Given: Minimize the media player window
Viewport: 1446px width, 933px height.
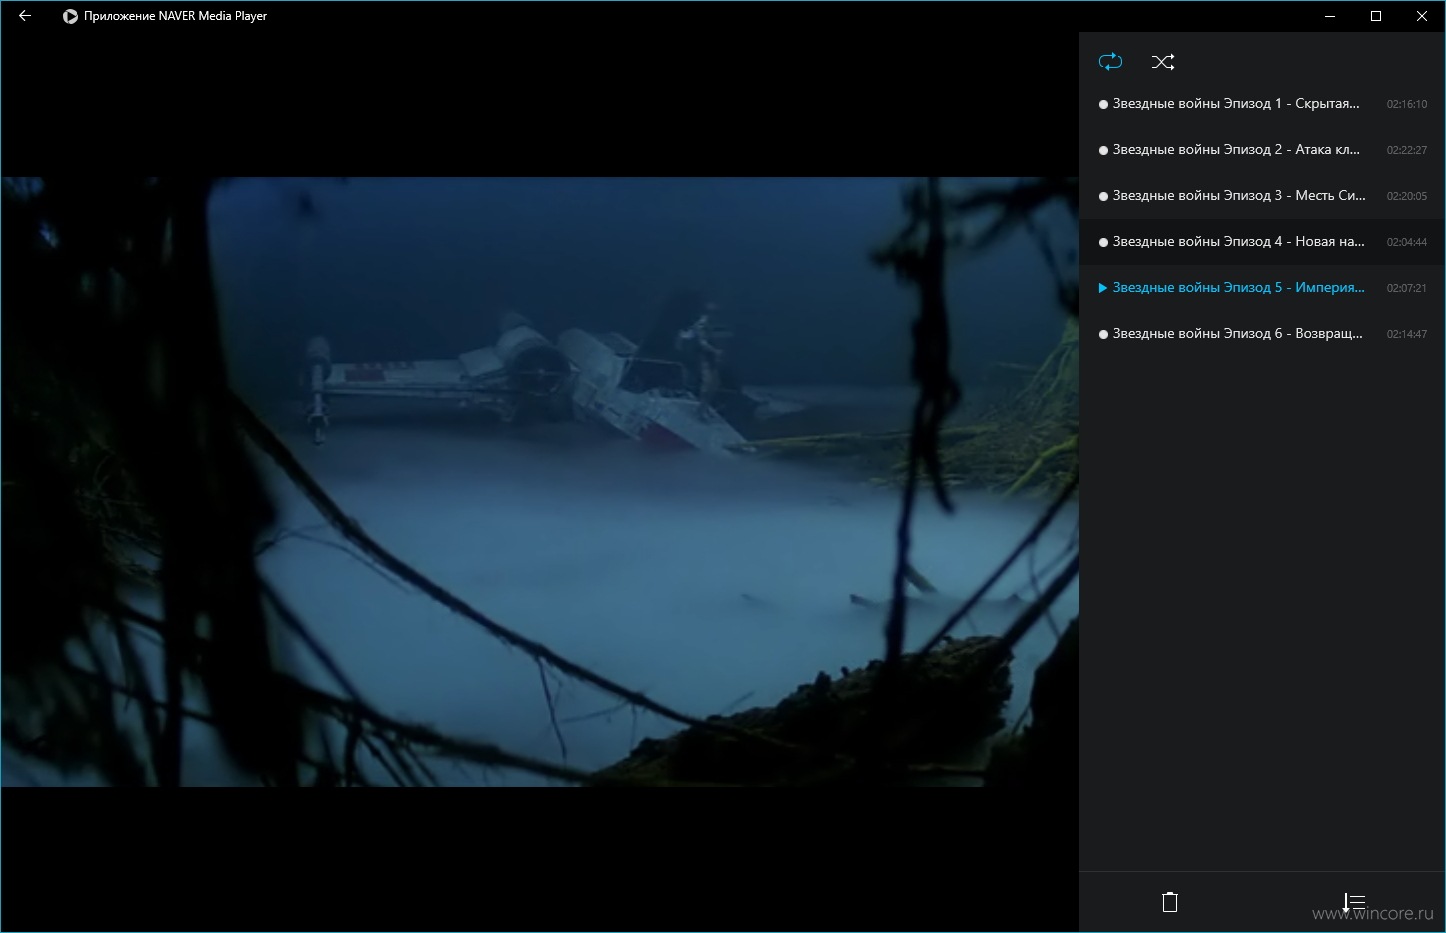Looking at the screenshot, I should pos(1331,16).
